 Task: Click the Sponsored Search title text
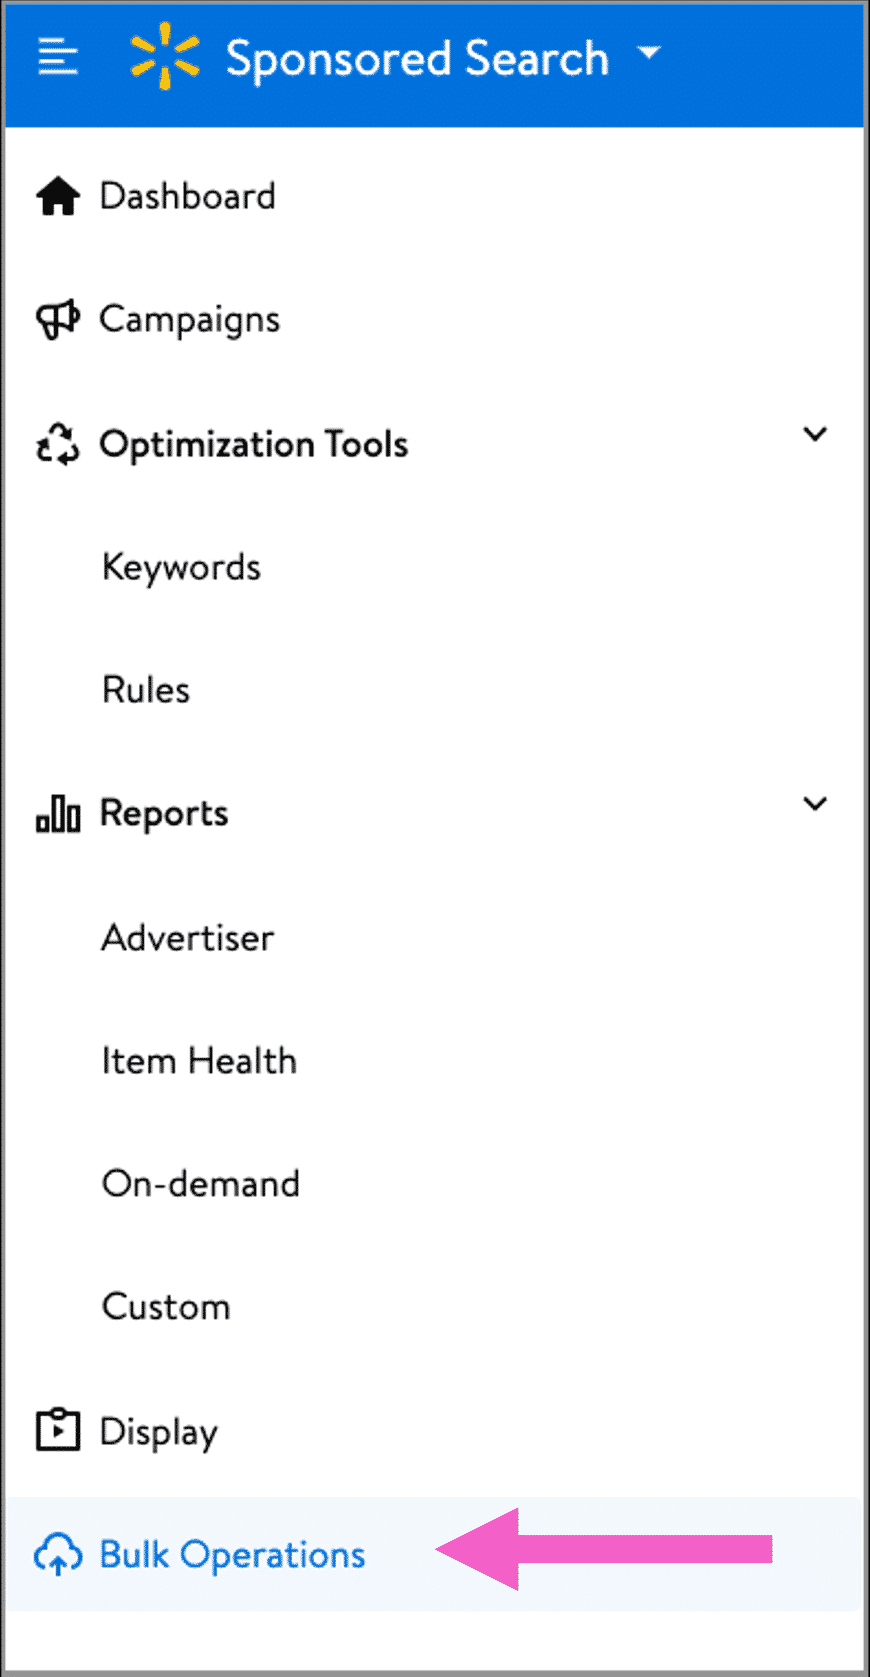417,58
